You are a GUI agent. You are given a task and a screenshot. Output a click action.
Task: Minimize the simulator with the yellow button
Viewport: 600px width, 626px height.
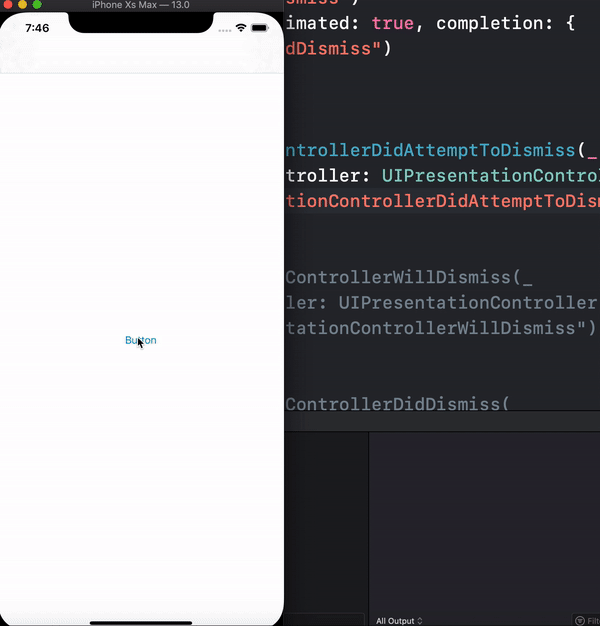click(22, 5)
